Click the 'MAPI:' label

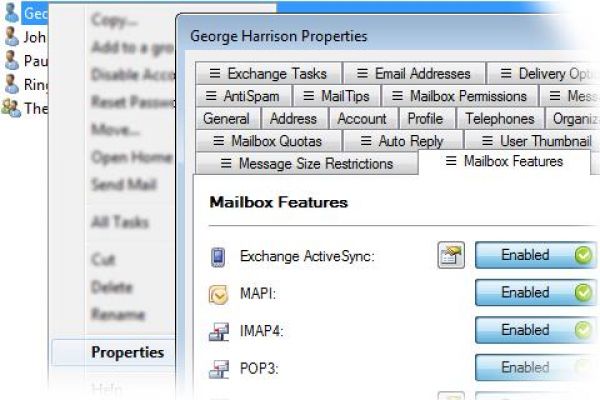[x=258, y=294]
